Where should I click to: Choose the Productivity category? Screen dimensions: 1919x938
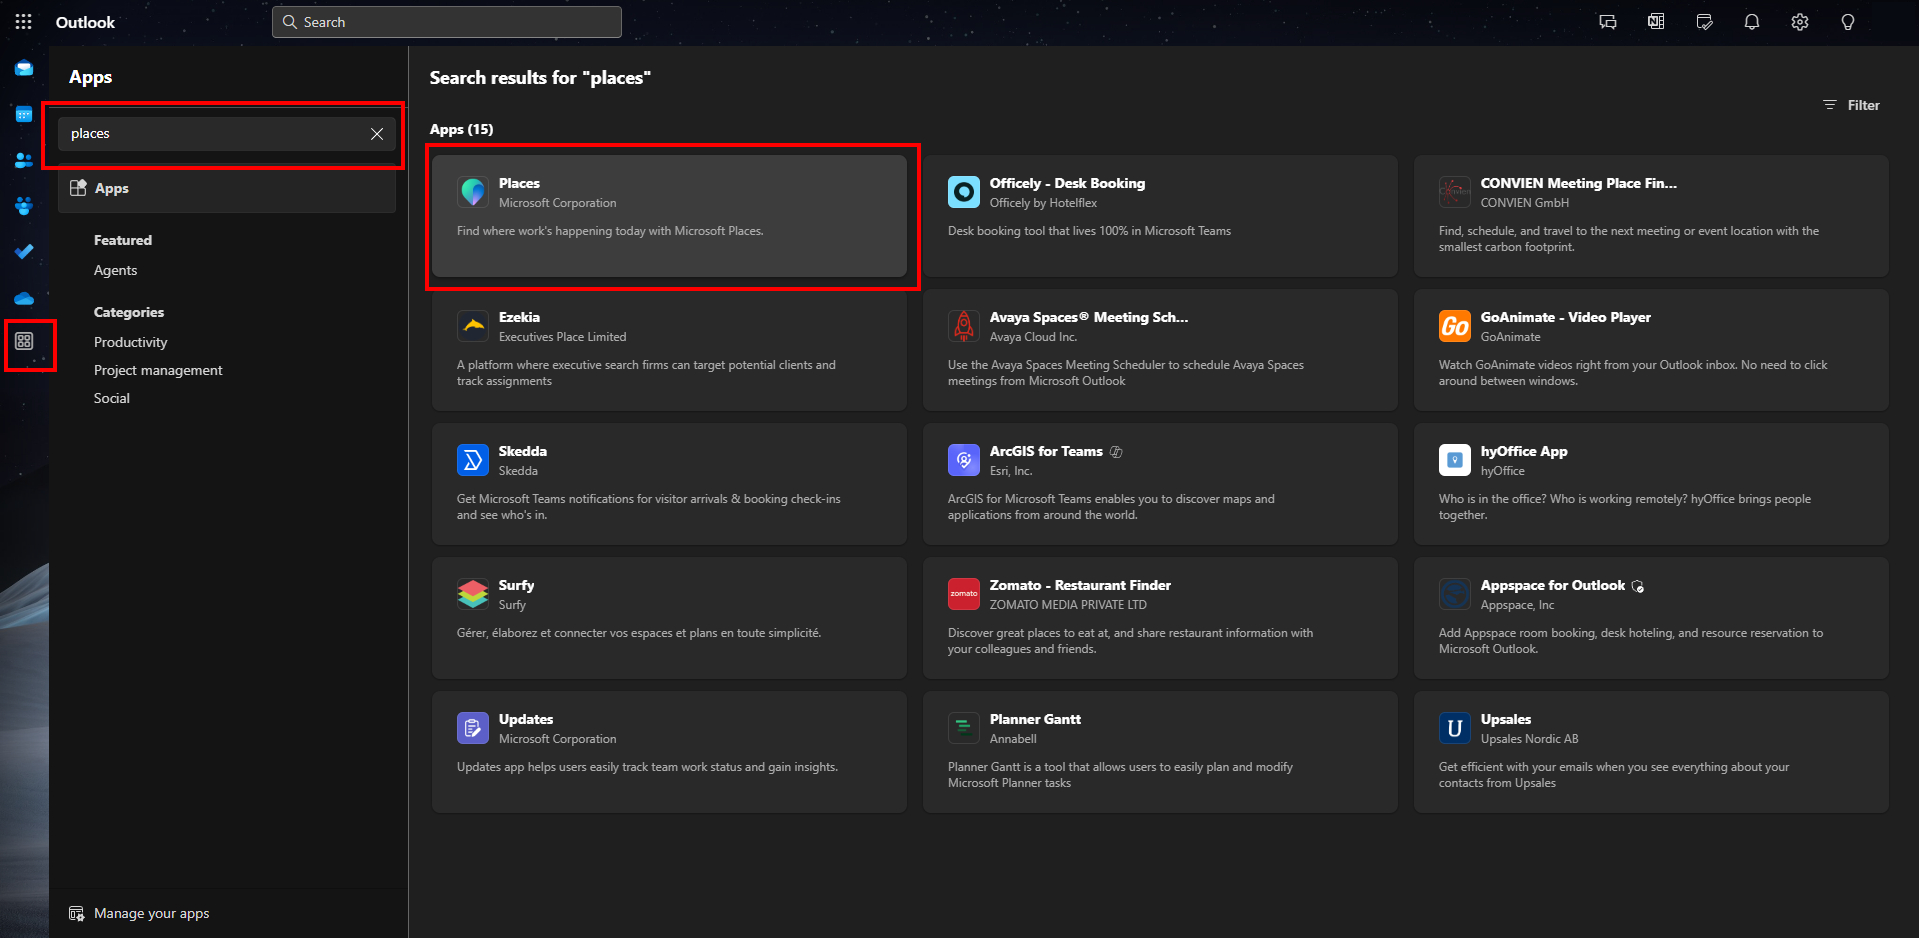point(131,342)
